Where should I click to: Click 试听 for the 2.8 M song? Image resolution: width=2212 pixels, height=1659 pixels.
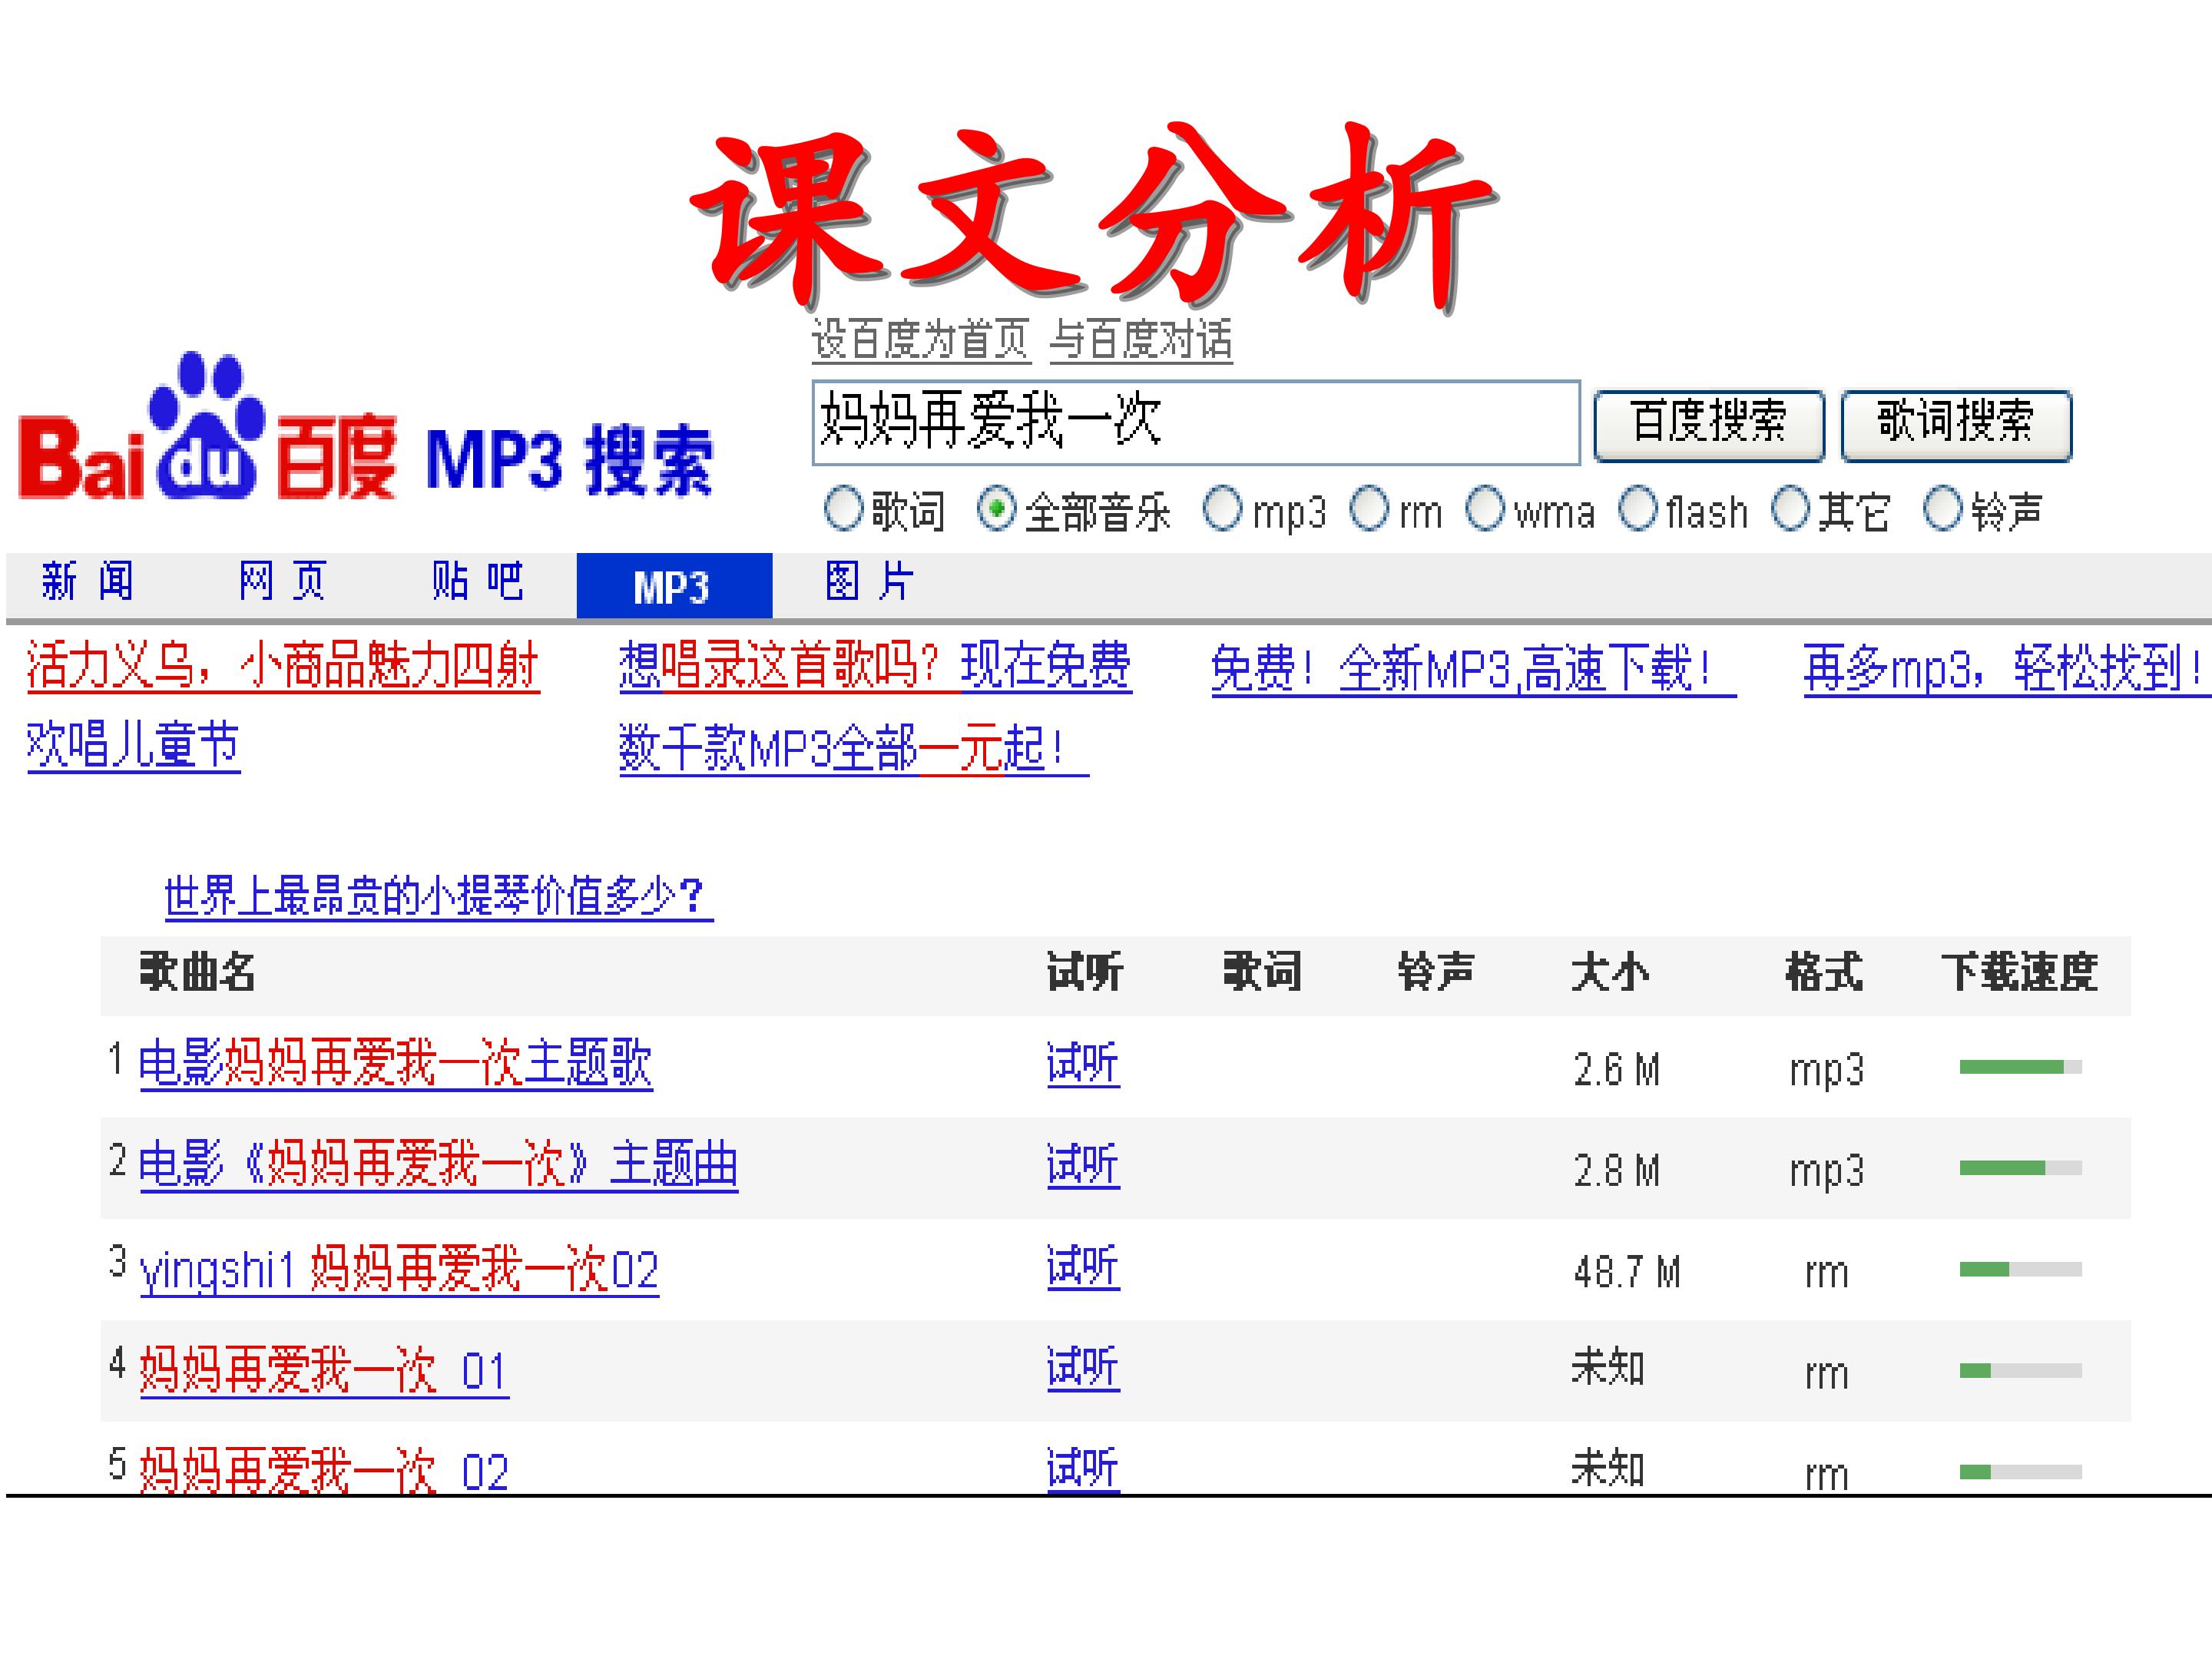pyautogui.click(x=1083, y=1166)
